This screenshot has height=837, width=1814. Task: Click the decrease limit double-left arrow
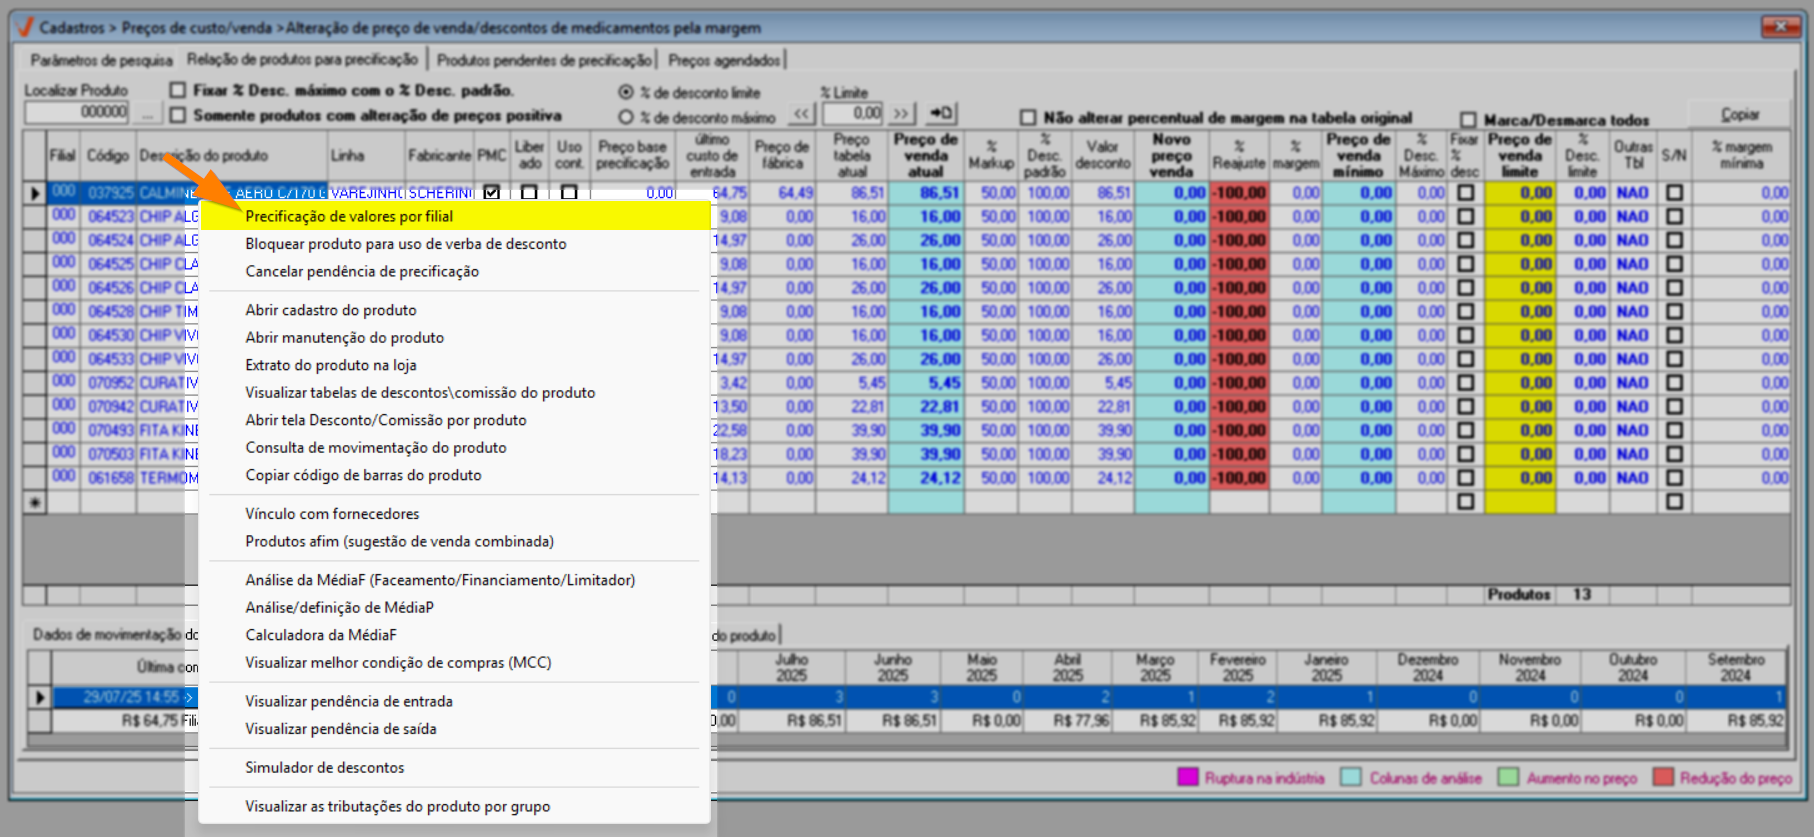801,114
